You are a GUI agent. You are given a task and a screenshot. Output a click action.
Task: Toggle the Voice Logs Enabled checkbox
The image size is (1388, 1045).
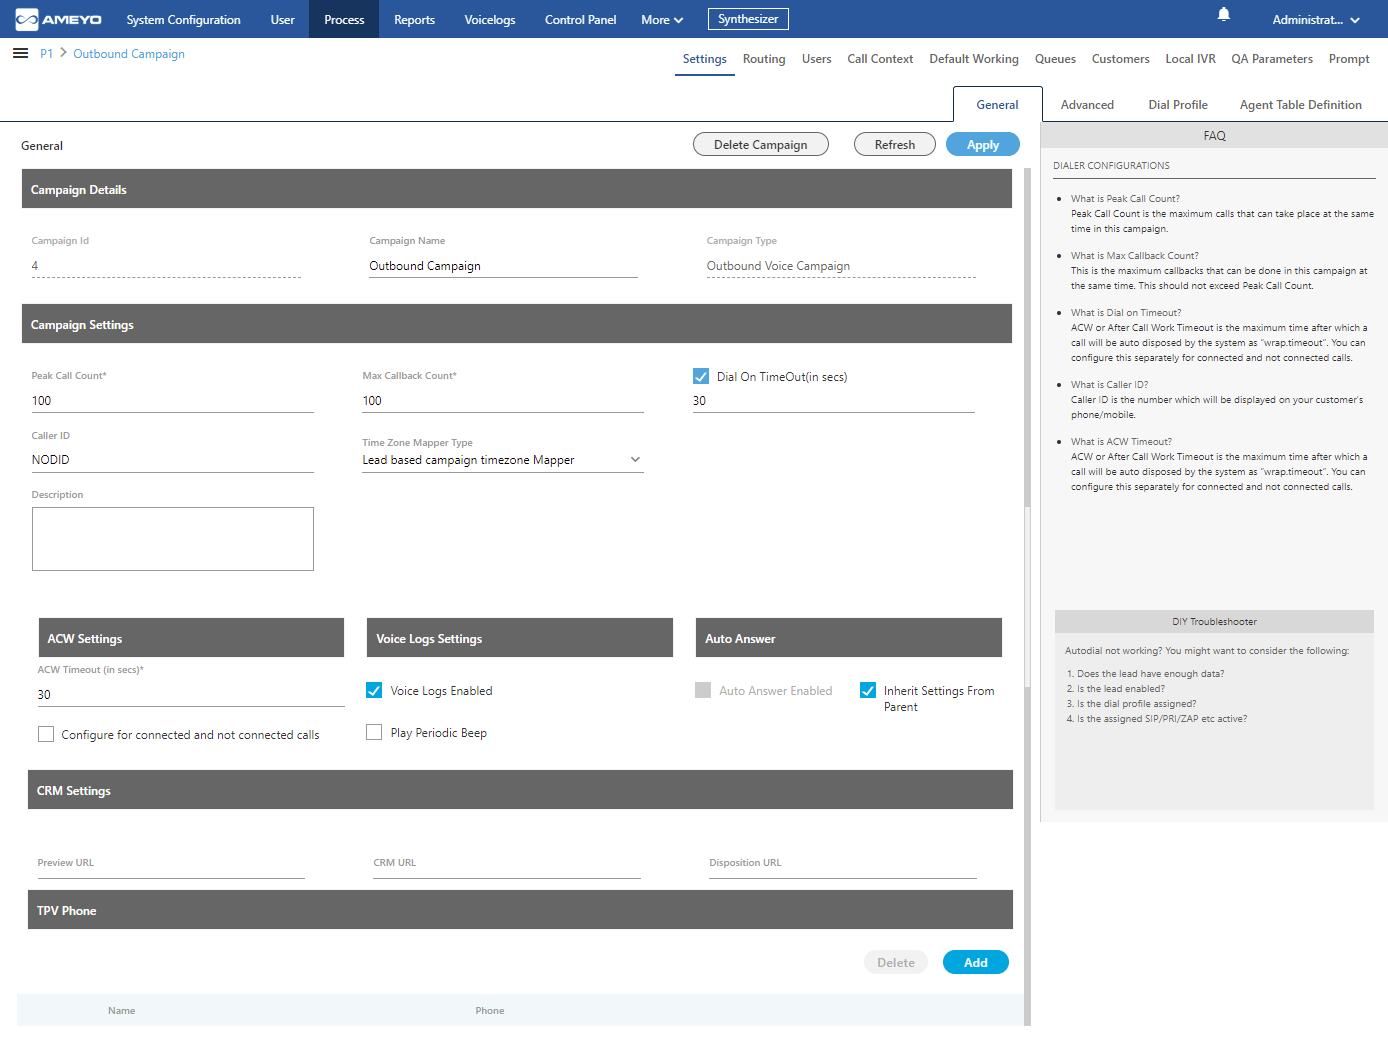click(x=374, y=690)
